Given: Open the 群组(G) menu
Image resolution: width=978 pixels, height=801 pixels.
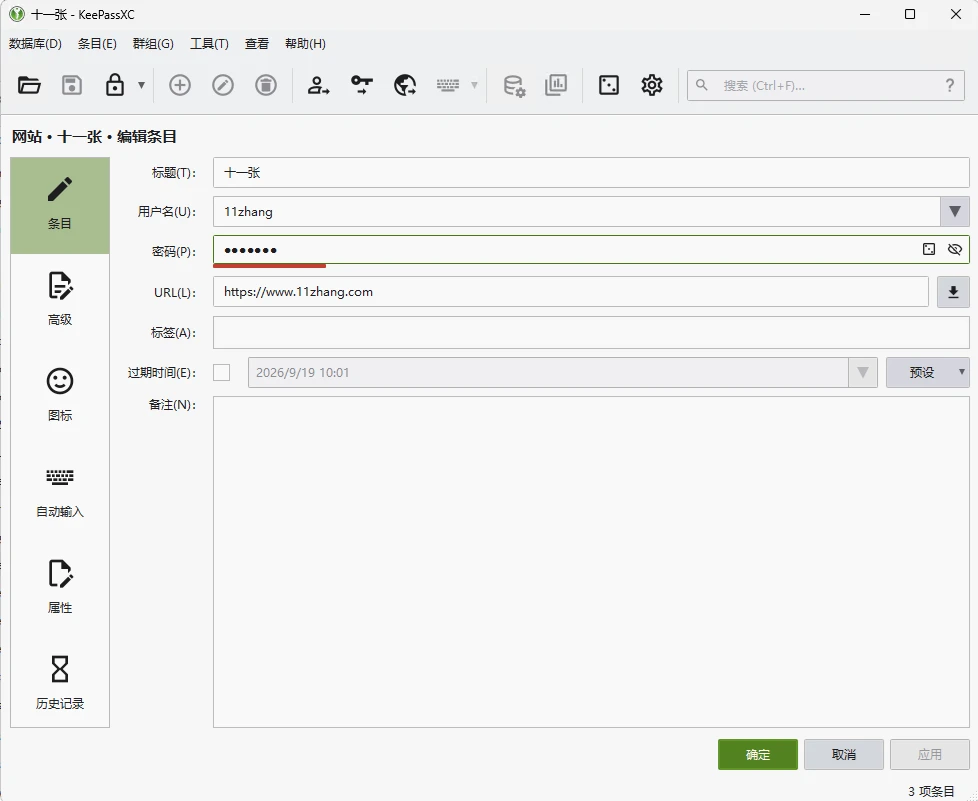Looking at the screenshot, I should pos(153,44).
